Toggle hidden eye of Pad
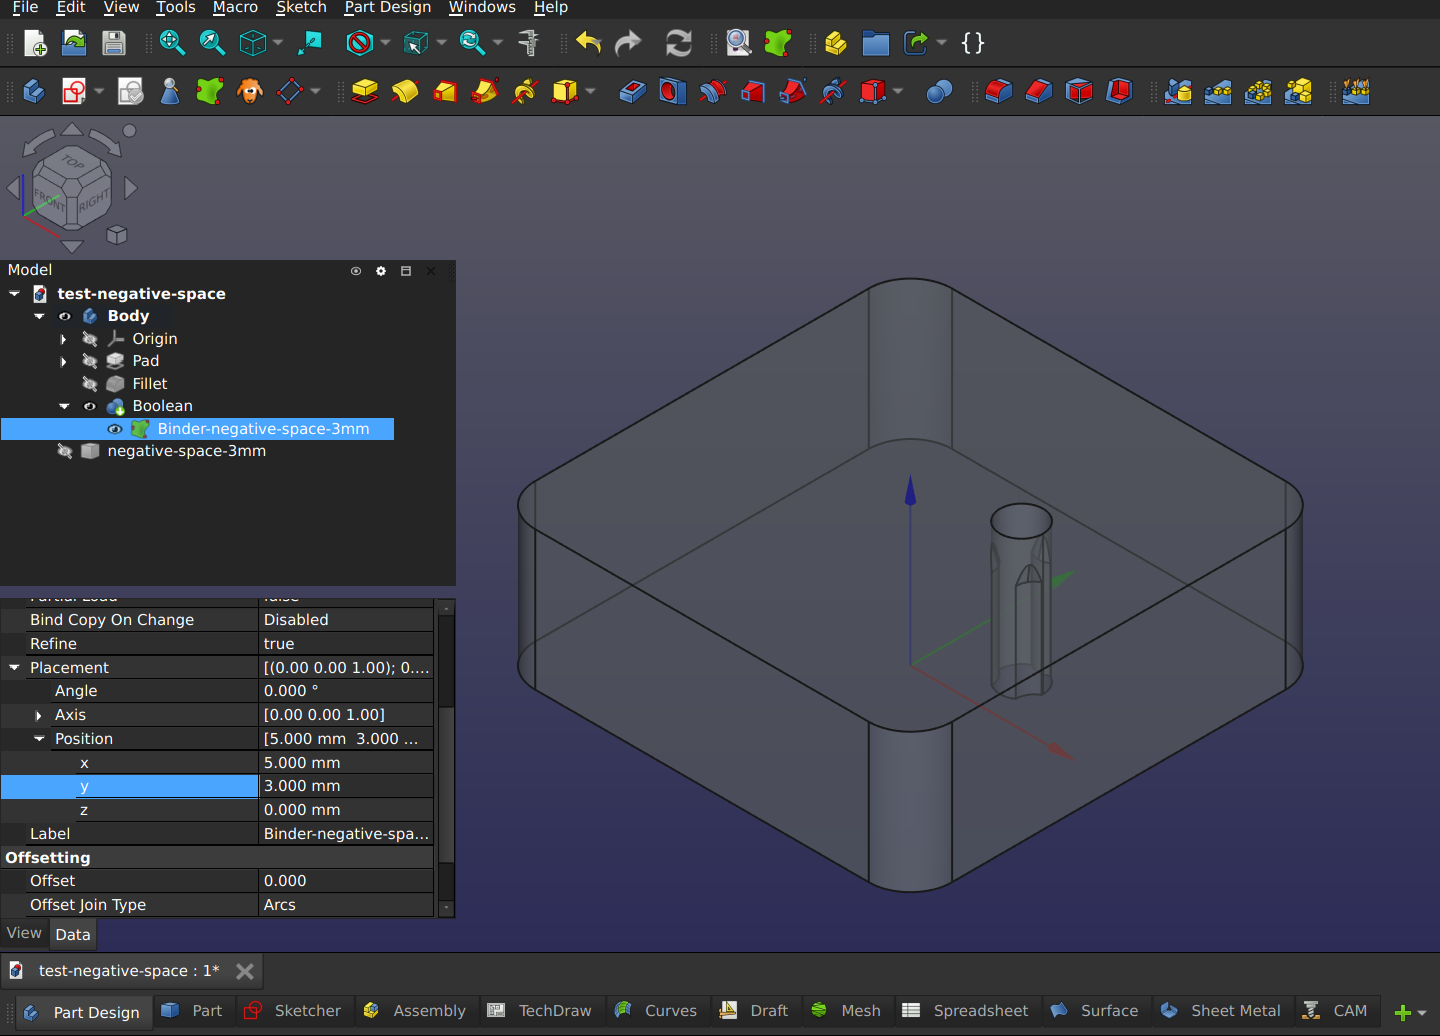Screen dimensions: 1440x1036 [x=90, y=361]
